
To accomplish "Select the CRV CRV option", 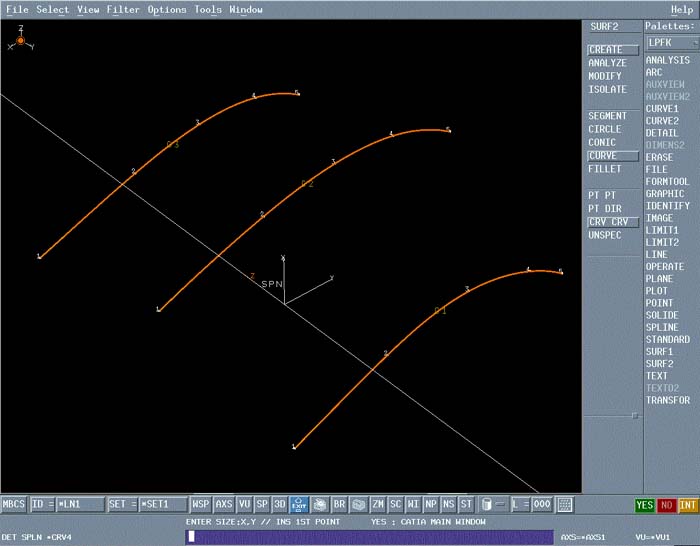I will [612, 222].
